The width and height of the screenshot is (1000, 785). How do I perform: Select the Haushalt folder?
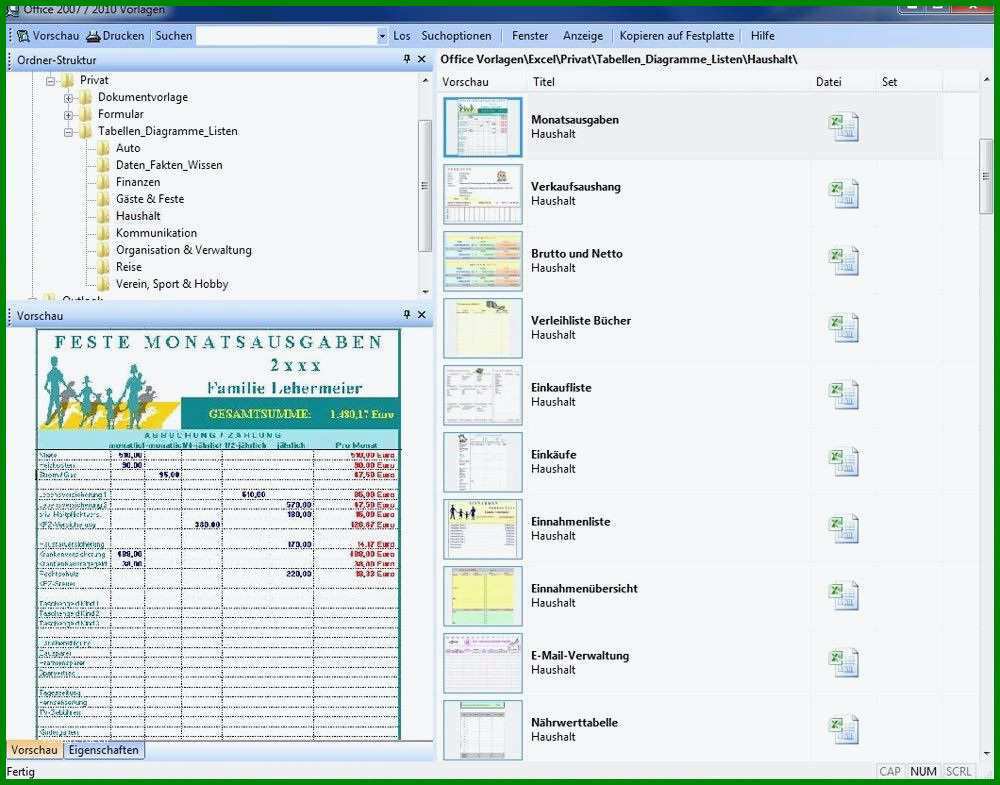pos(138,216)
